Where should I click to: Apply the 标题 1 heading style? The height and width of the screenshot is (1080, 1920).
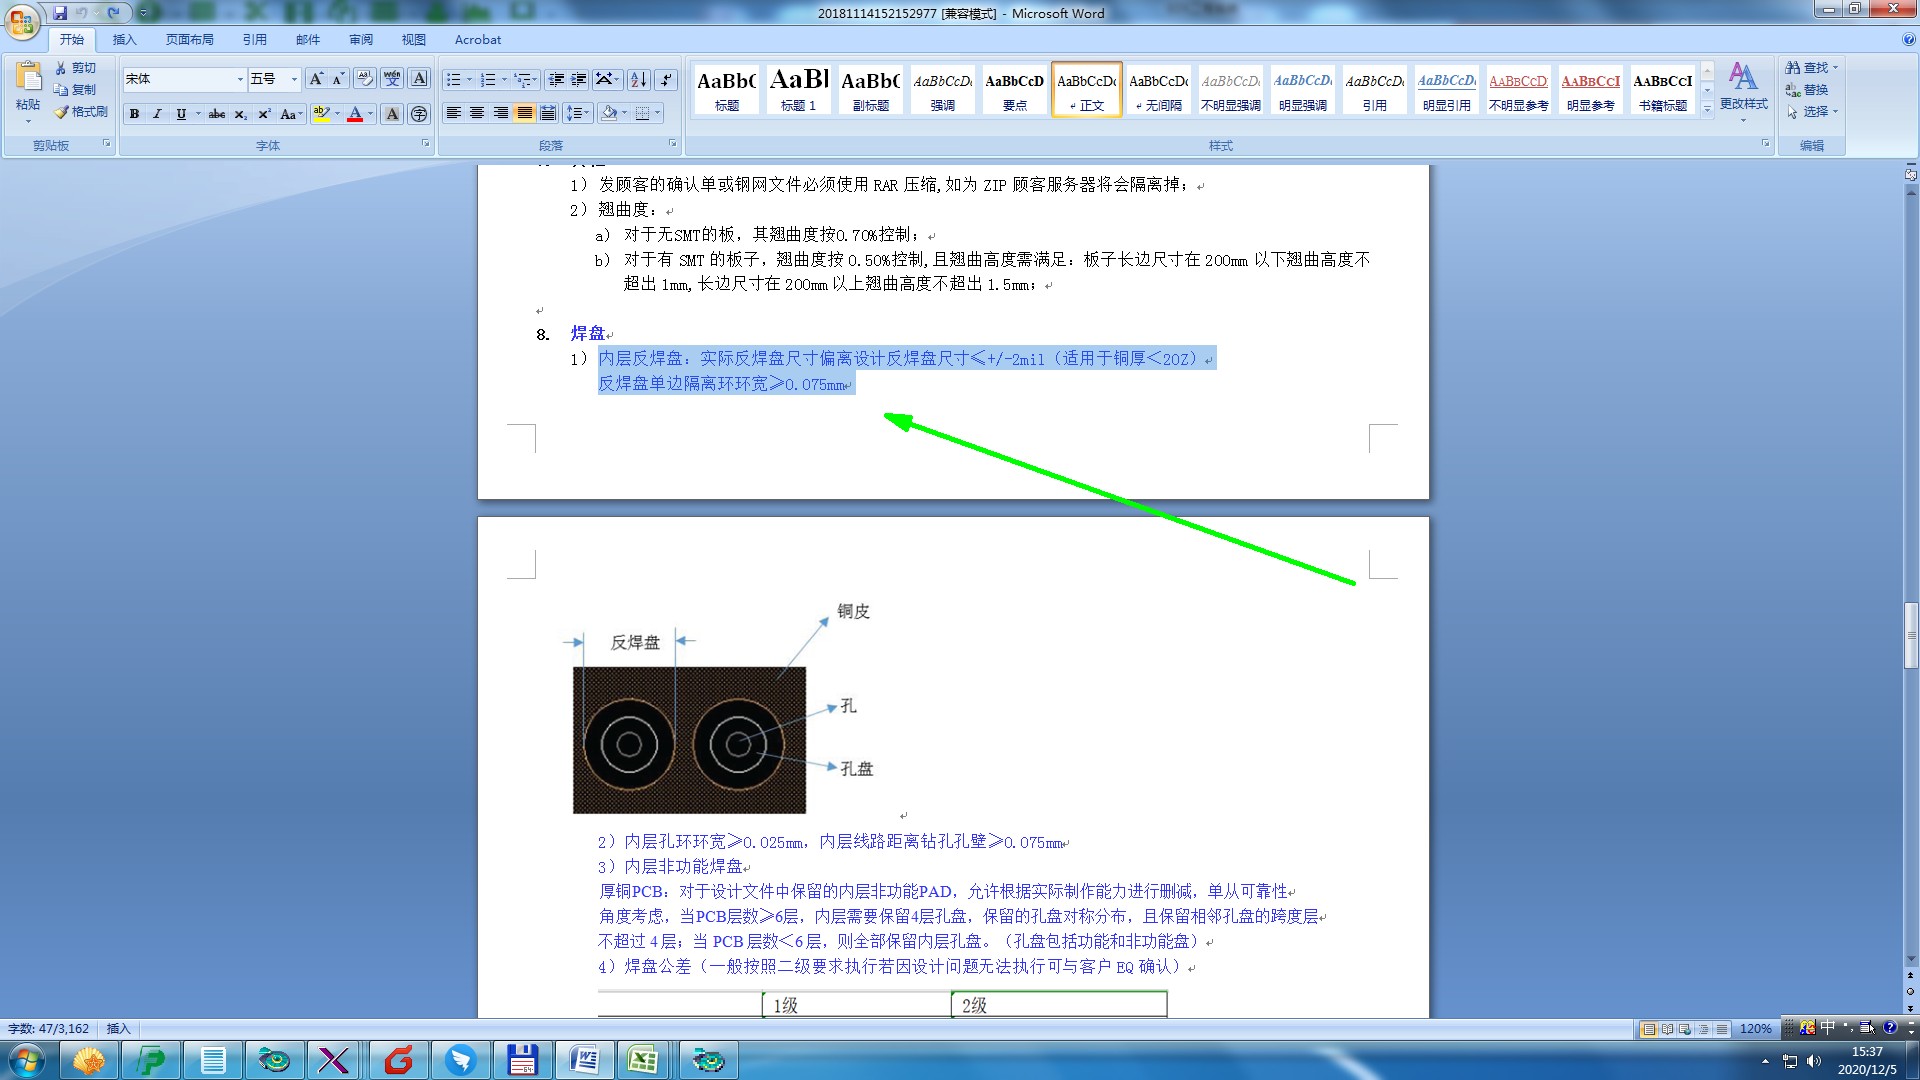click(798, 89)
